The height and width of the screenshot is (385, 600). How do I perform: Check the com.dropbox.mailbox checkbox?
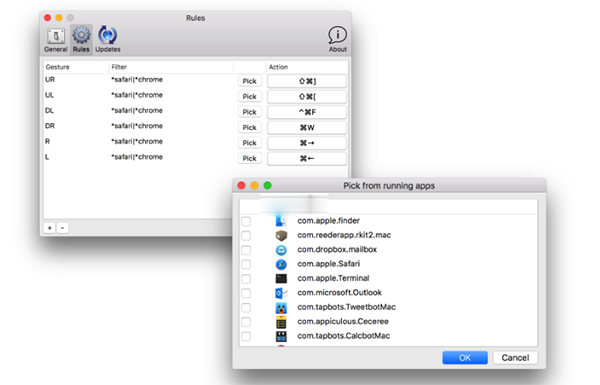[x=246, y=250]
